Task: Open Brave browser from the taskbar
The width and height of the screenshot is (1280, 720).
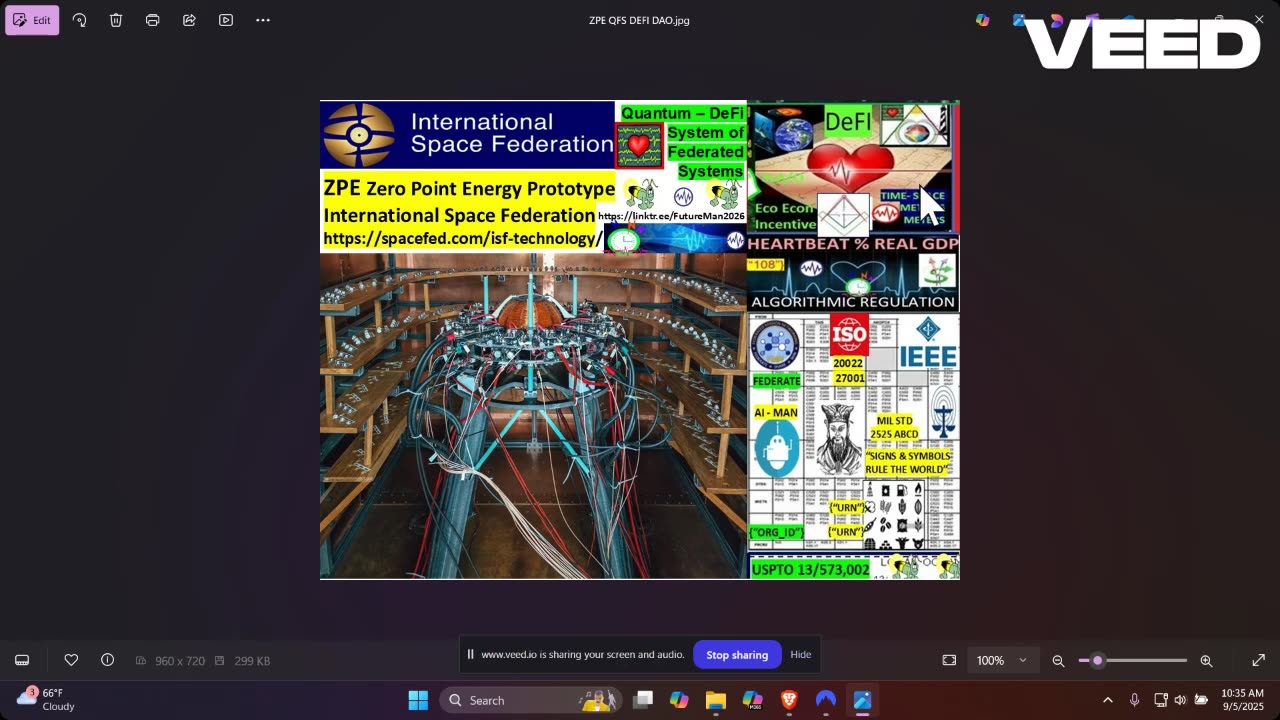Action: click(x=789, y=700)
